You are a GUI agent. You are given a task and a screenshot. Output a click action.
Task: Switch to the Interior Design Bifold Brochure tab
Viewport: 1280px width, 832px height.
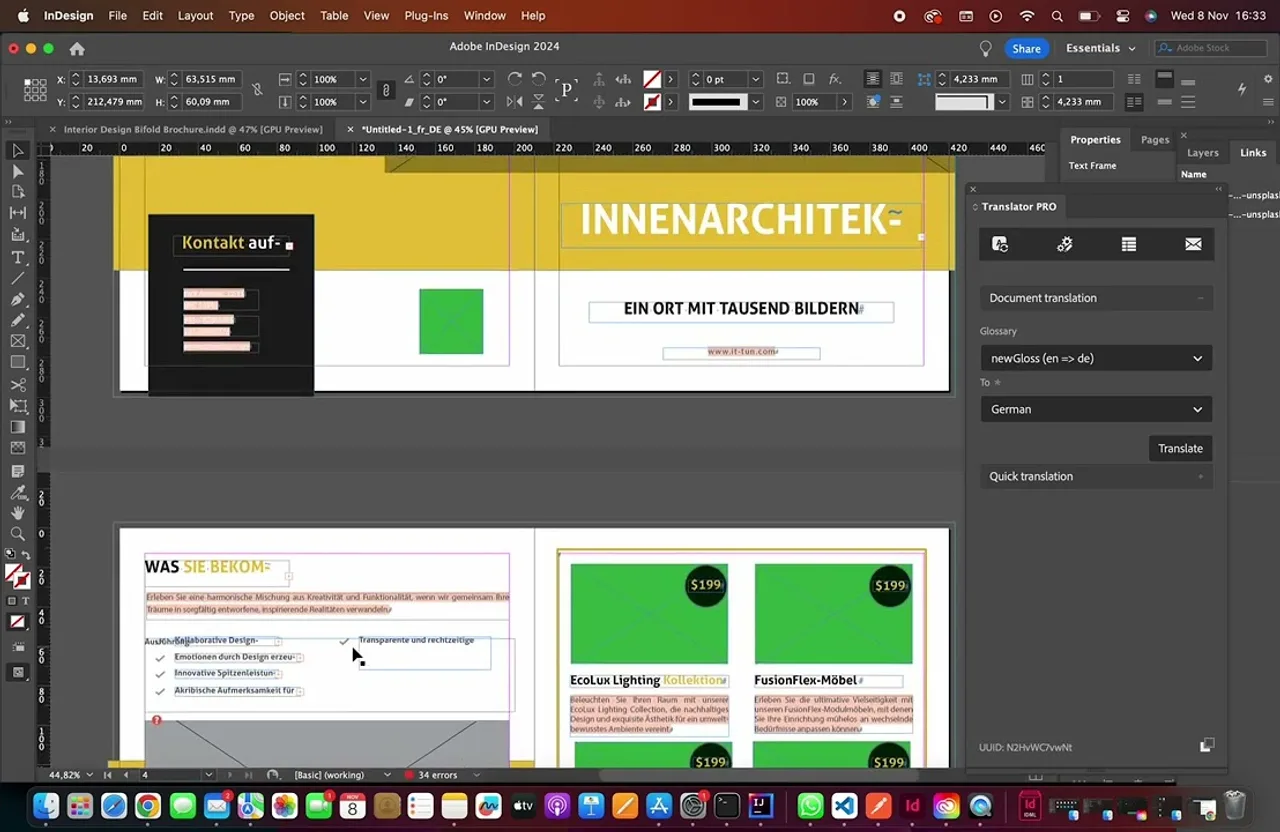[x=193, y=129]
